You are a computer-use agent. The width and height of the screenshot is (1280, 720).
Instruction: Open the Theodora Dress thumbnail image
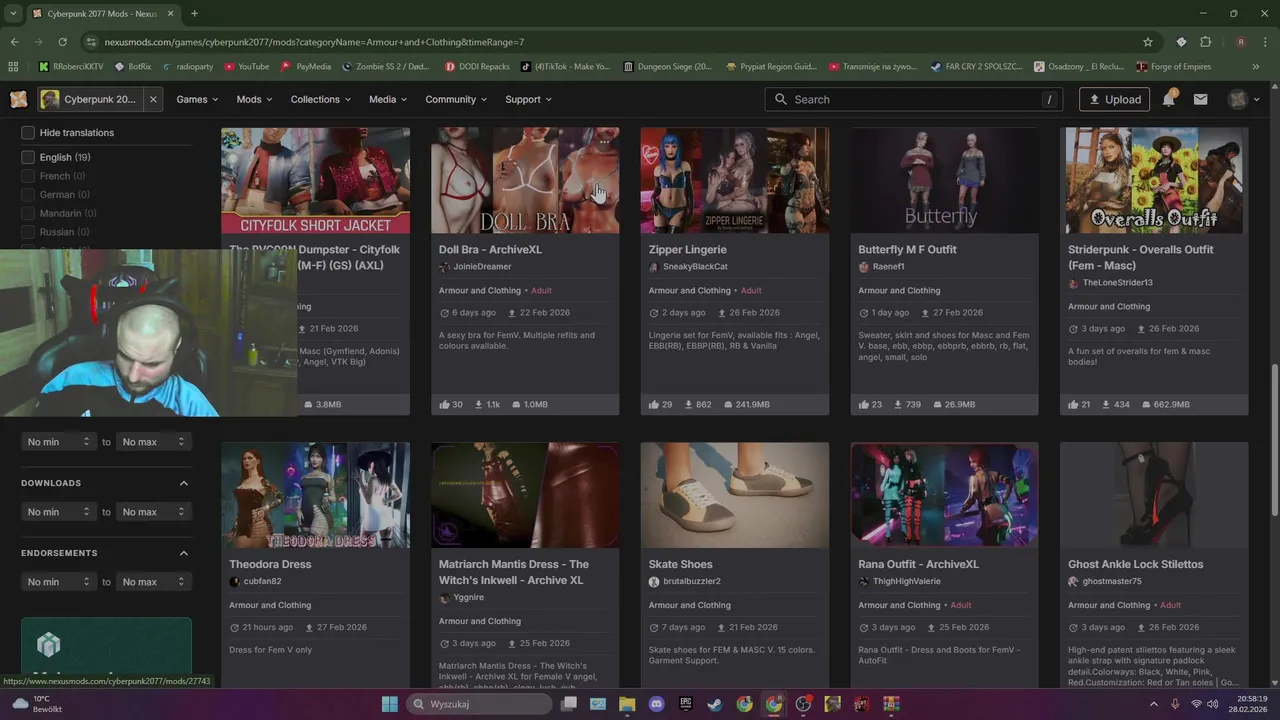(x=315, y=495)
